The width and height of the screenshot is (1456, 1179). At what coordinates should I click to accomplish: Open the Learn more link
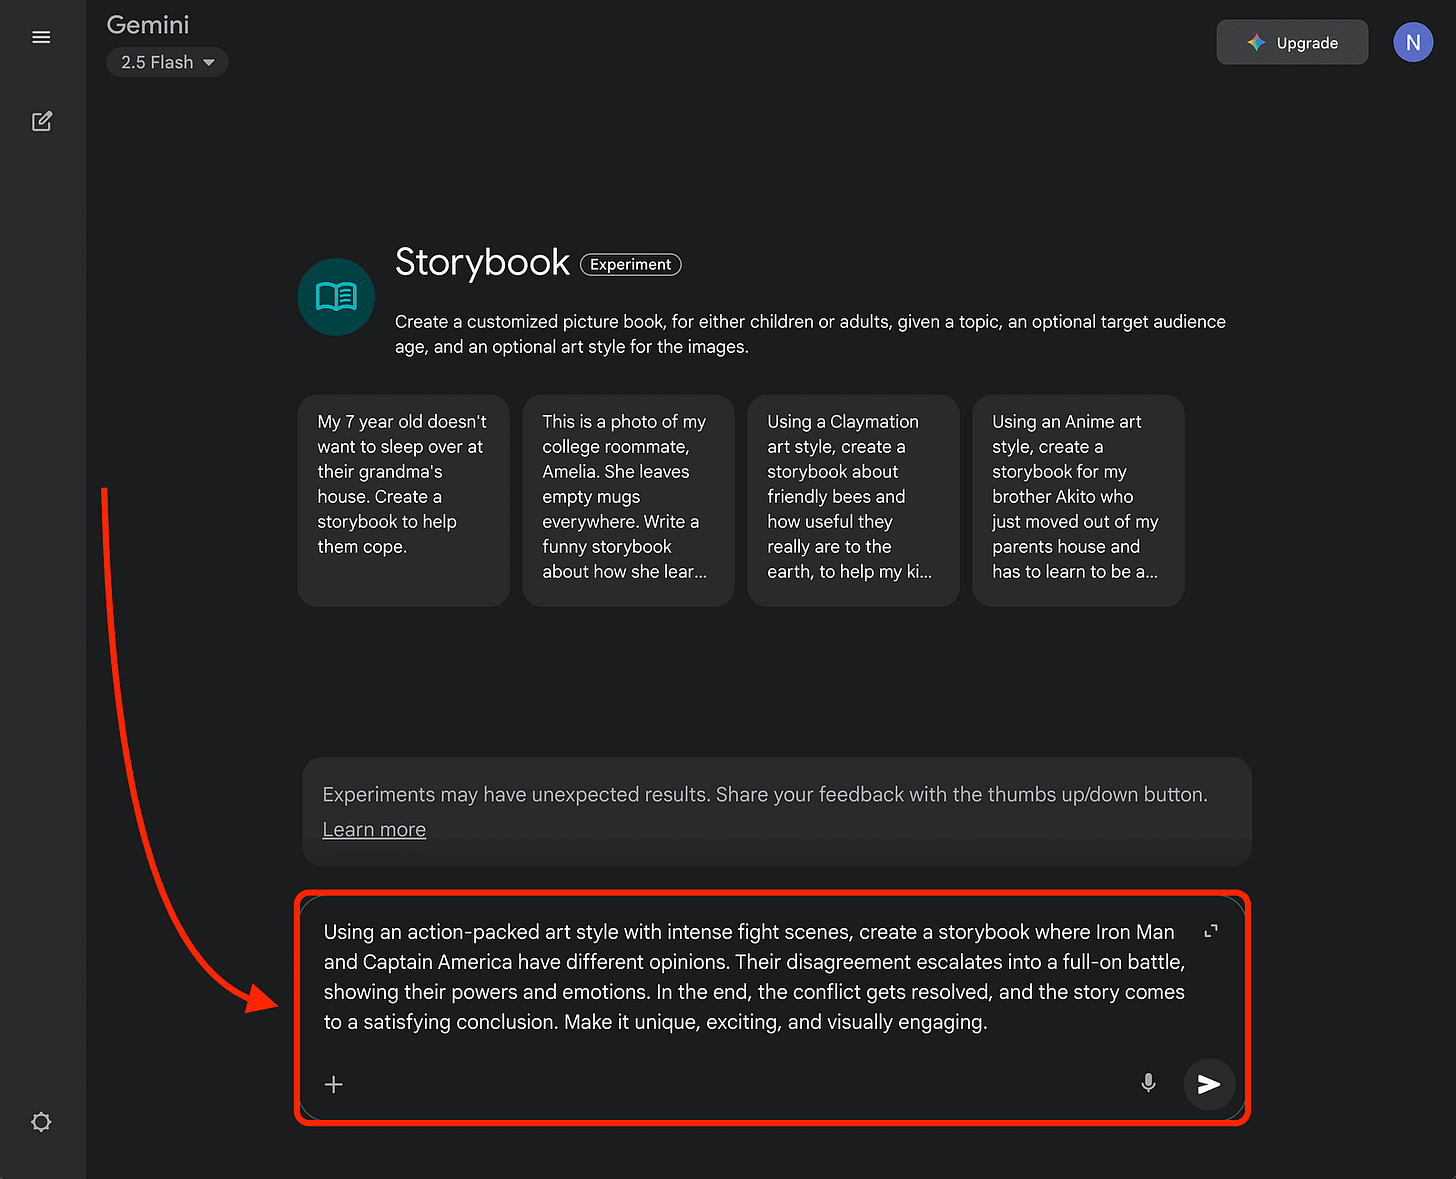pyautogui.click(x=374, y=830)
